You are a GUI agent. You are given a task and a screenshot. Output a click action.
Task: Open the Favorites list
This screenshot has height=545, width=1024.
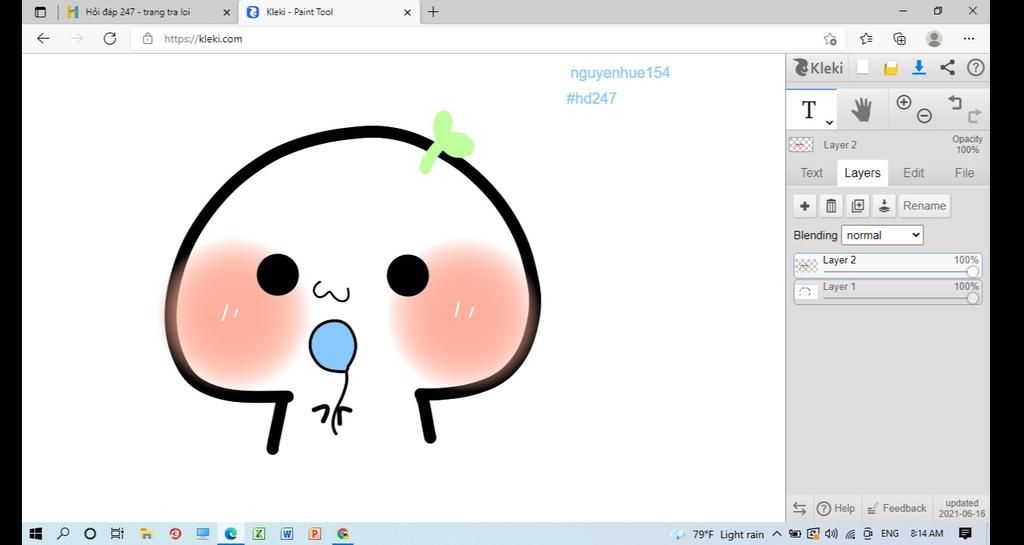866,39
